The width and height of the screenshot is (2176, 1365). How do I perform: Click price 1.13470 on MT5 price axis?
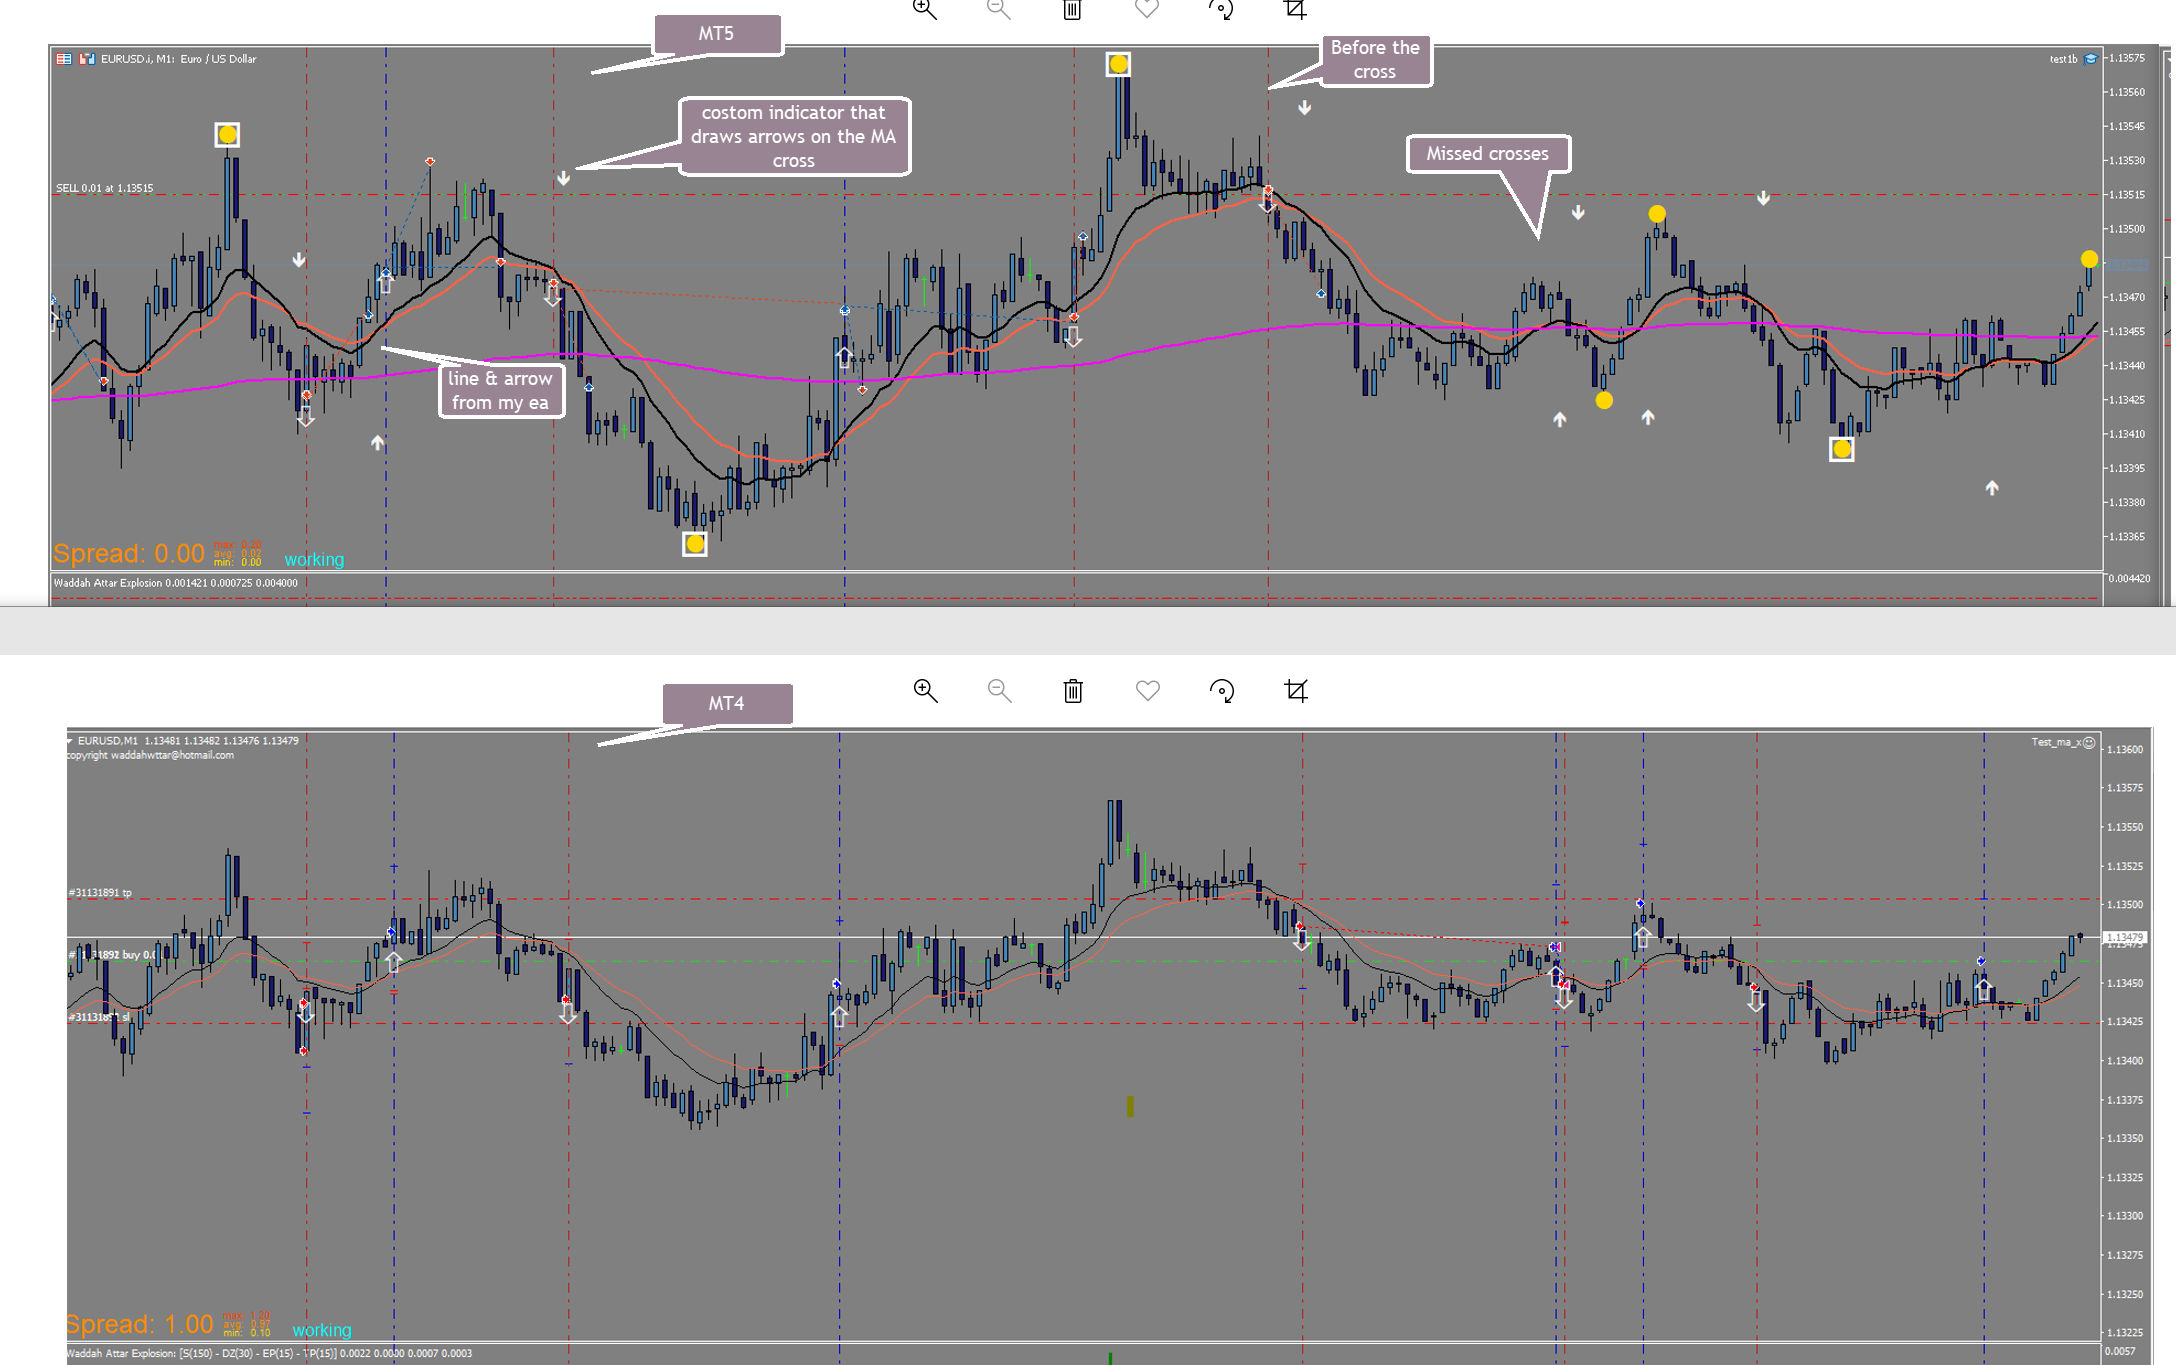pos(2127,297)
